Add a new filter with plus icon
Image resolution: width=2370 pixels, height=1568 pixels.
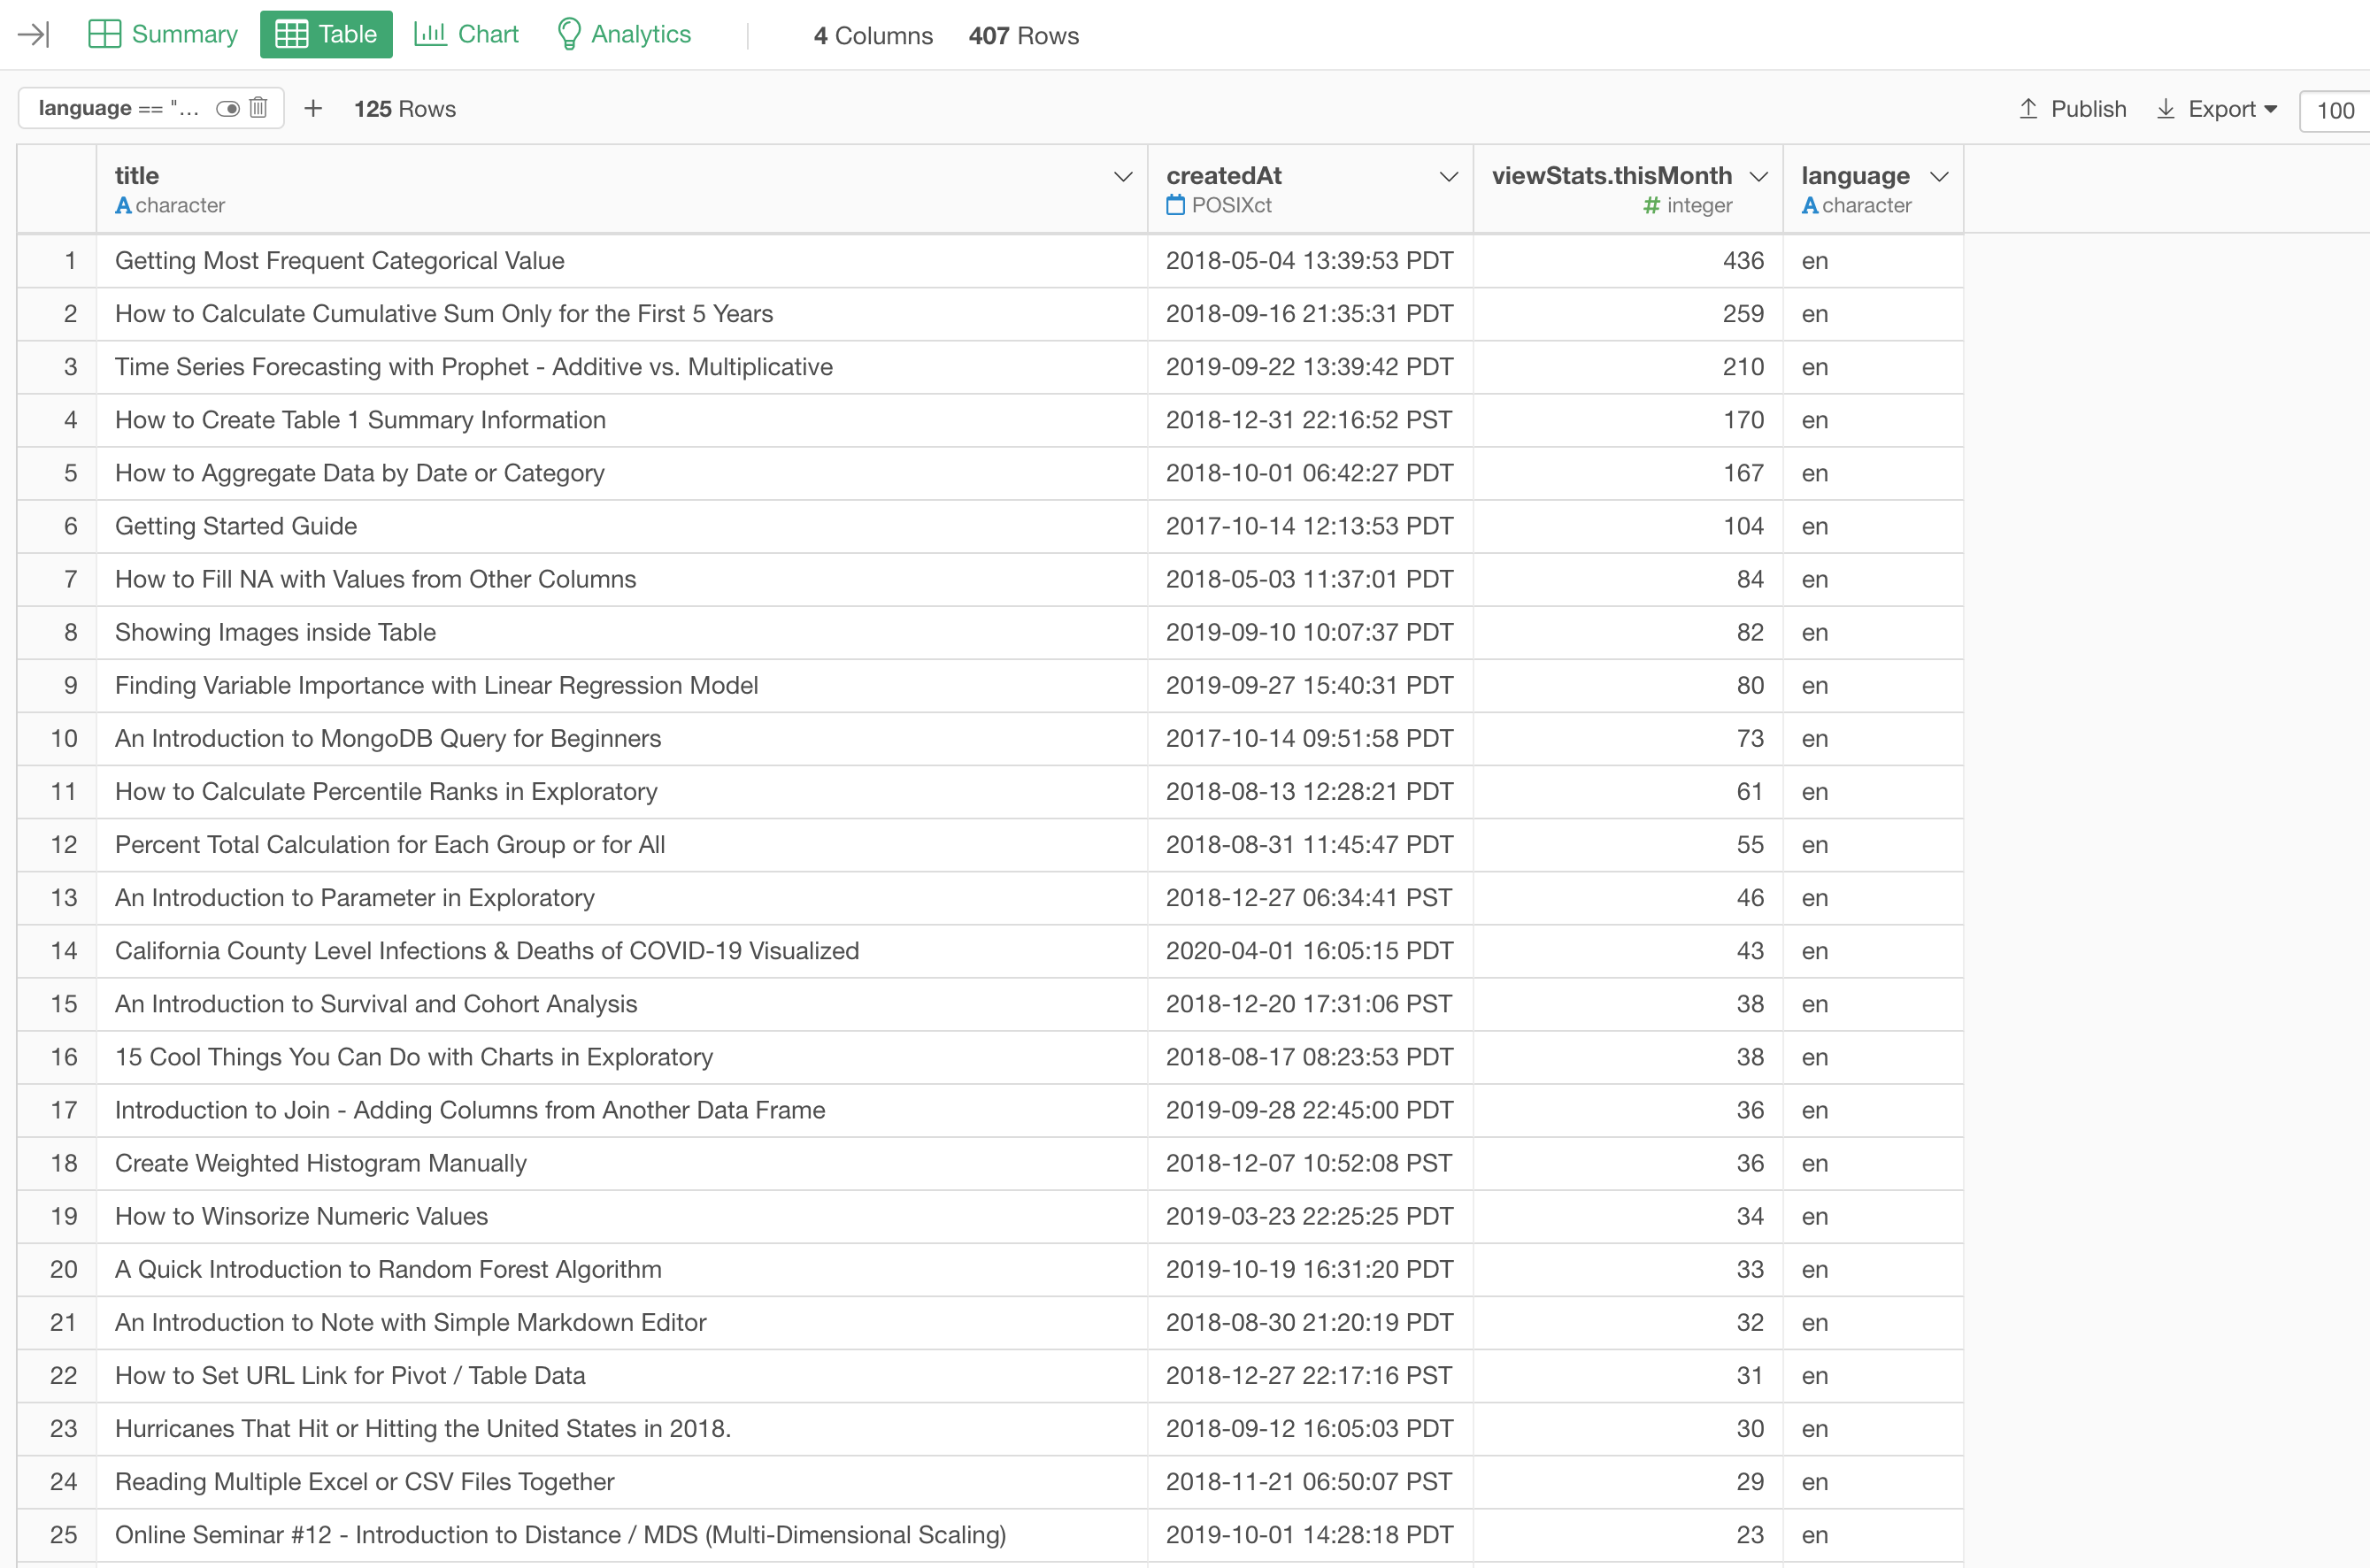click(313, 108)
